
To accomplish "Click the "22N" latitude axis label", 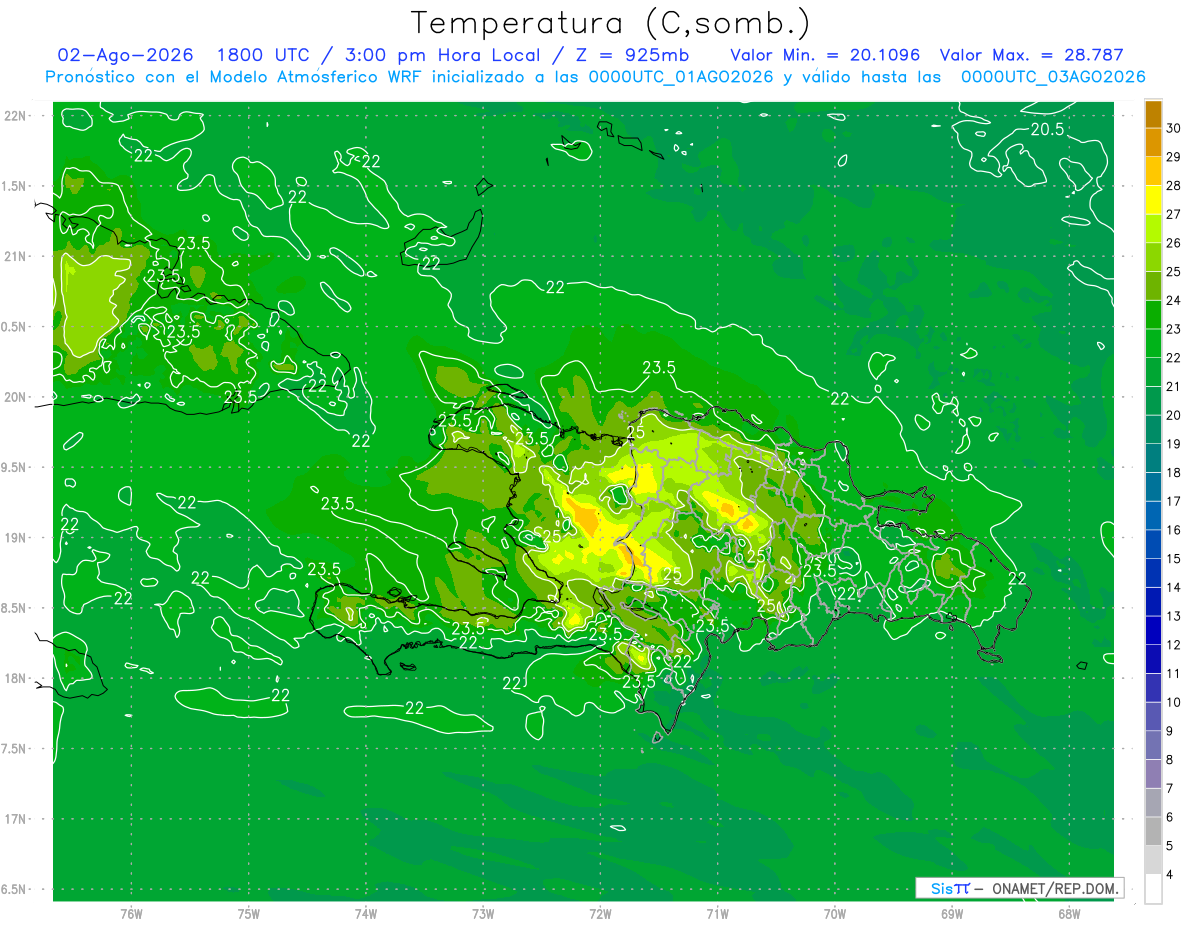I will 16,116.
